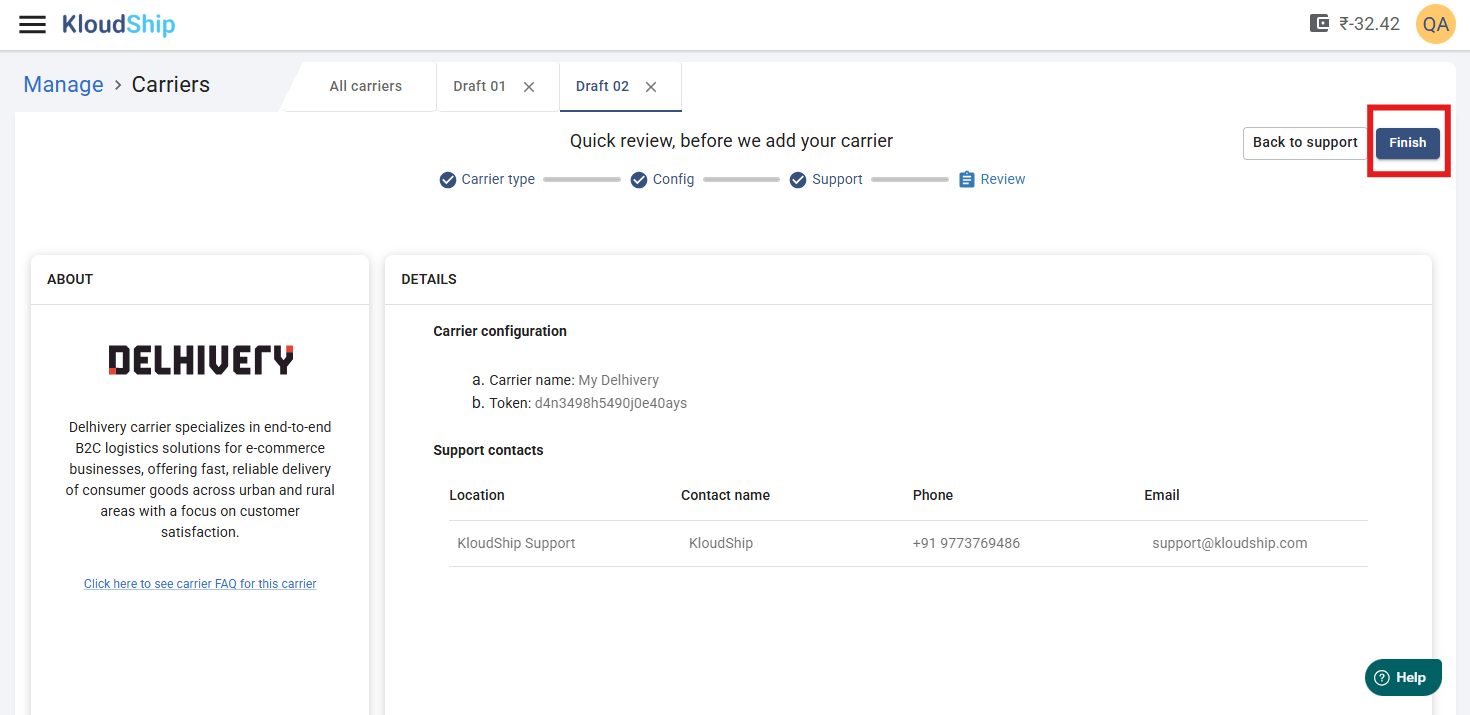Click the Back to support button

click(1305, 142)
